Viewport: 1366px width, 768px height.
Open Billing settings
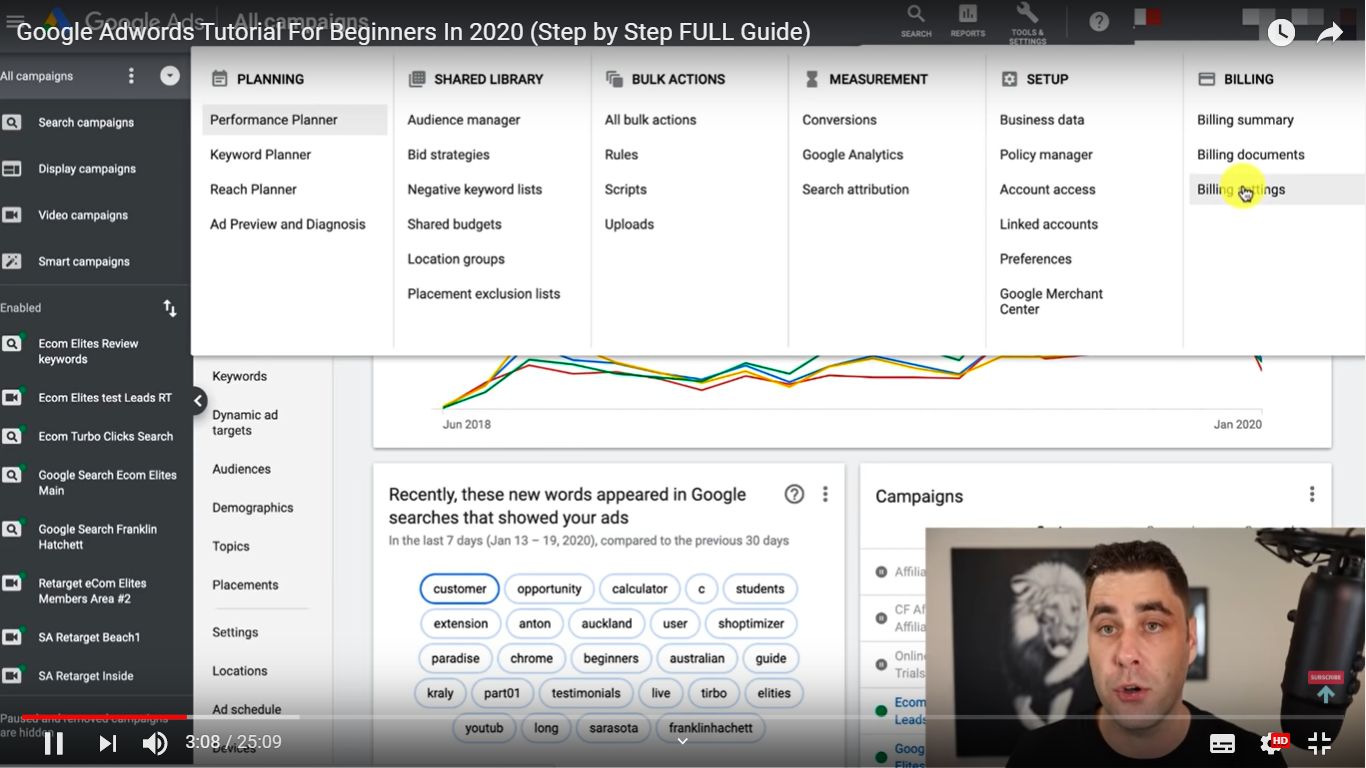(x=1276, y=190)
